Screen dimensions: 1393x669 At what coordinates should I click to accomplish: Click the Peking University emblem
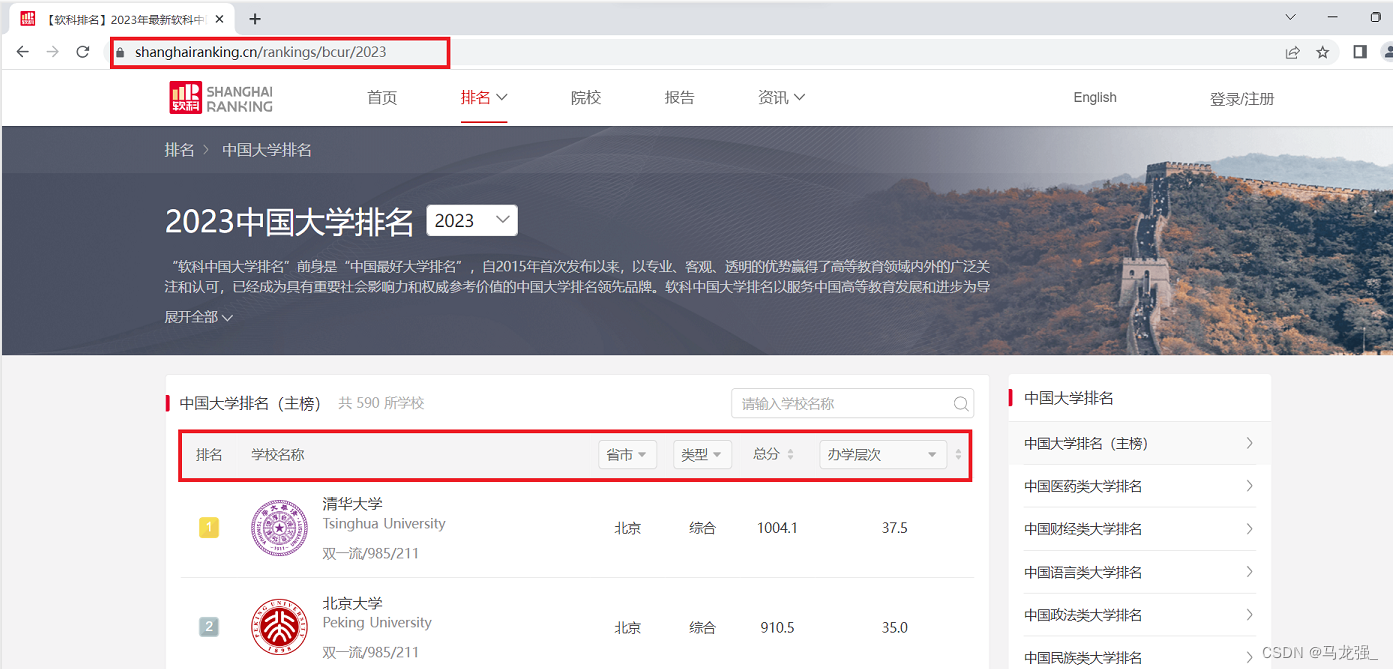pos(279,627)
